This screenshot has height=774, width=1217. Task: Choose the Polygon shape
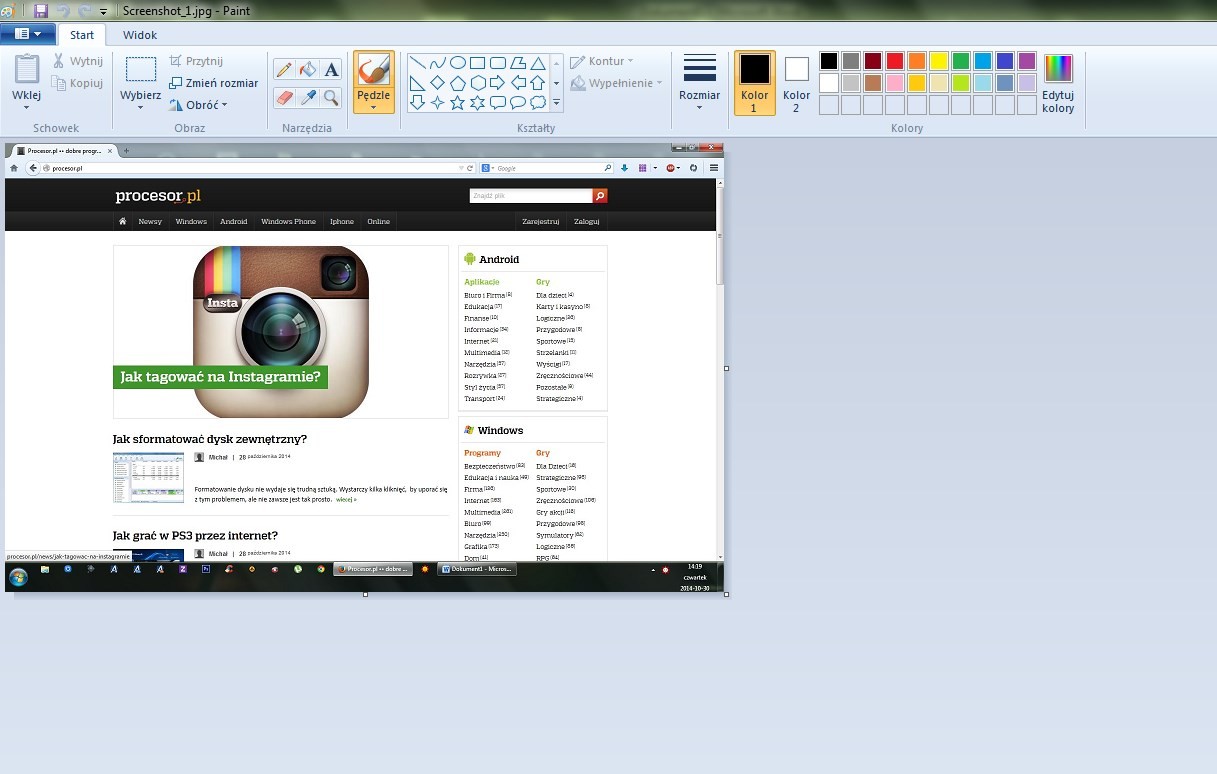click(x=518, y=63)
